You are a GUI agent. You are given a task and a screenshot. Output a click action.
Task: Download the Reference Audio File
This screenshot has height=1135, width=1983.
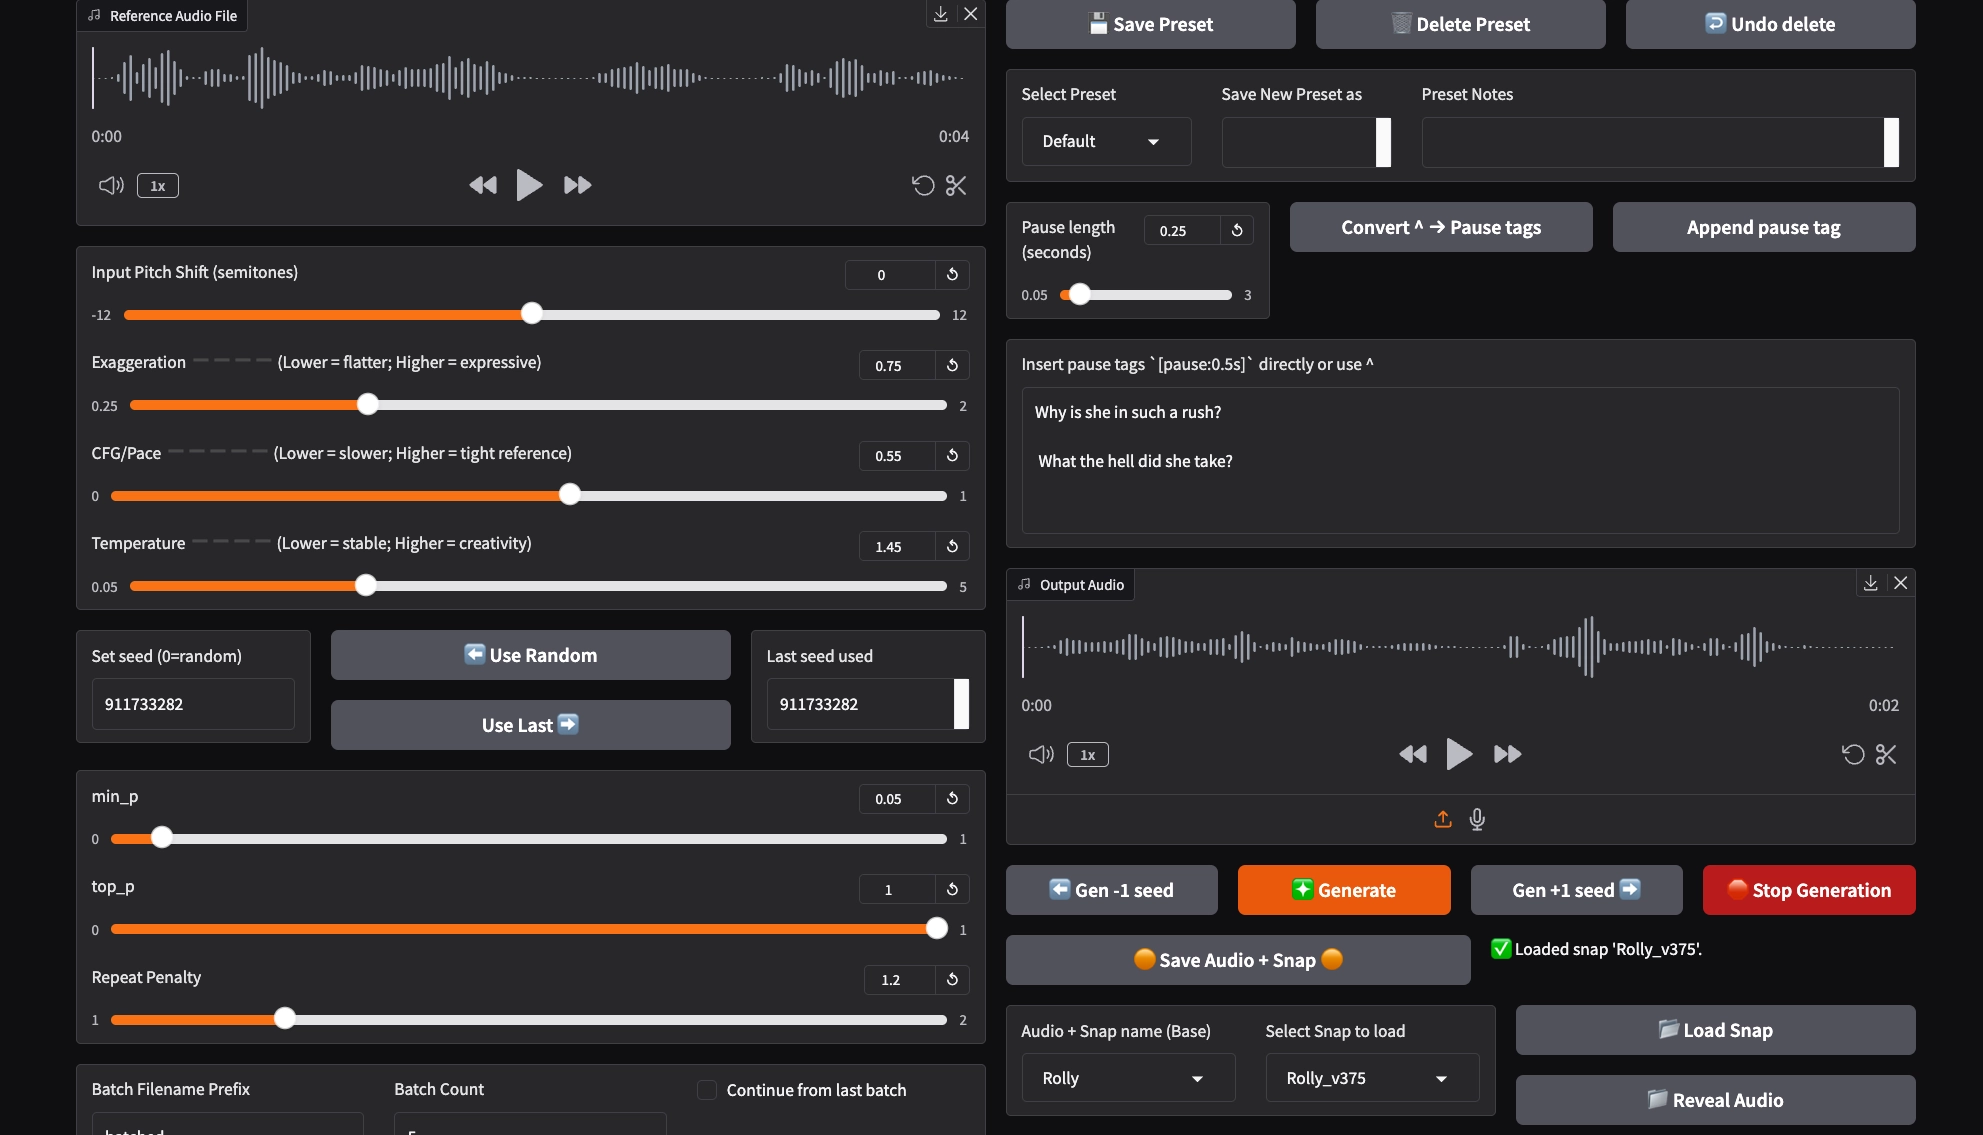tap(940, 14)
